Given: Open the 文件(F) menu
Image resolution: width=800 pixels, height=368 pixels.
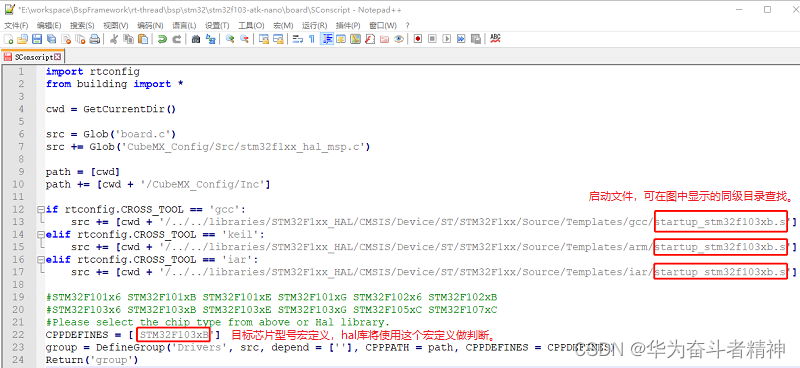Looking at the screenshot, I should tap(16, 26).
